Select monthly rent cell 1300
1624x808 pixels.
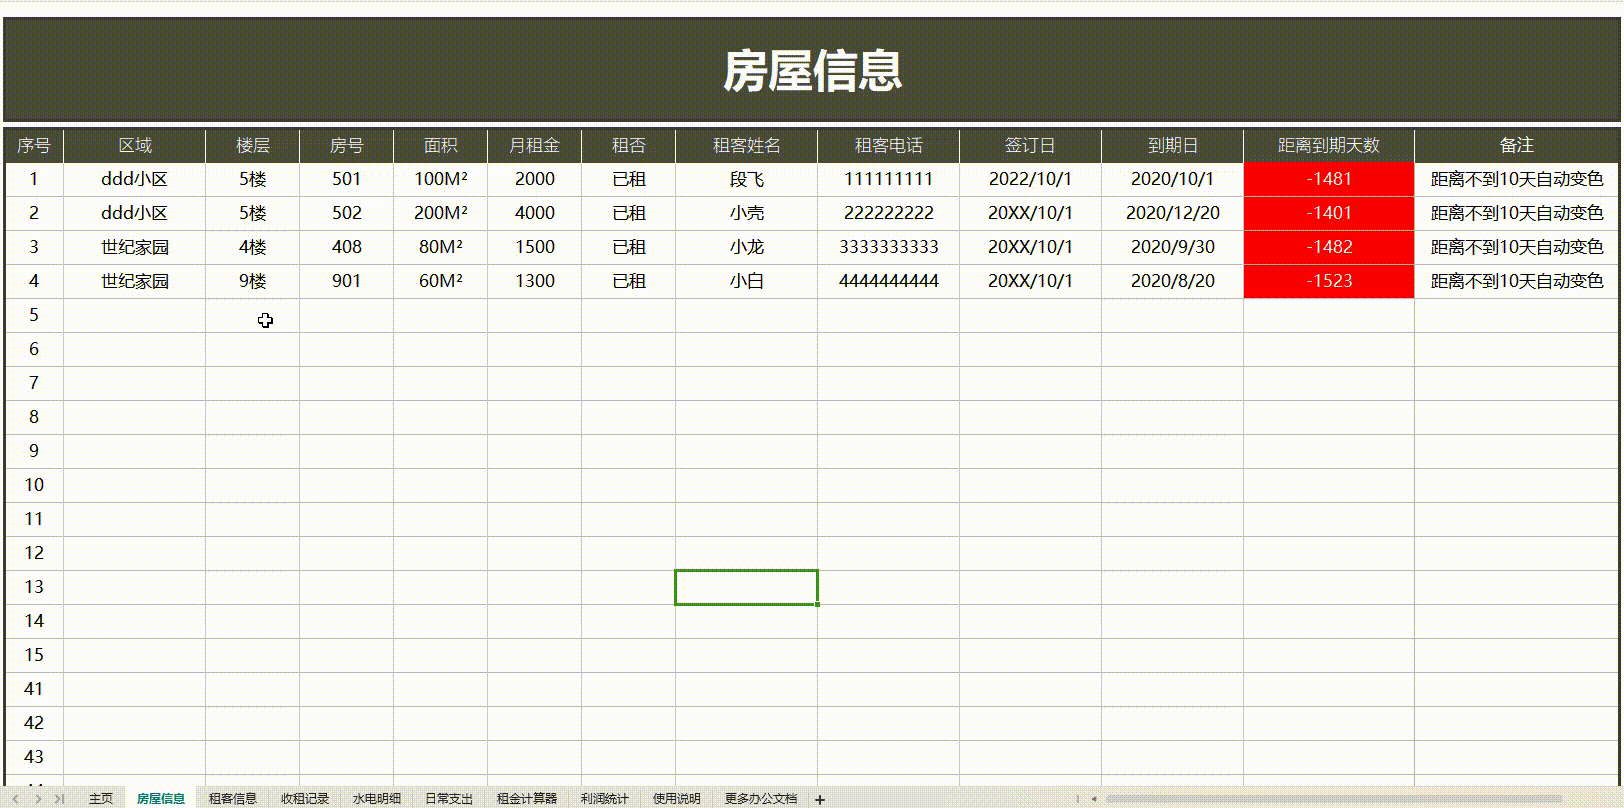click(x=535, y=282)
